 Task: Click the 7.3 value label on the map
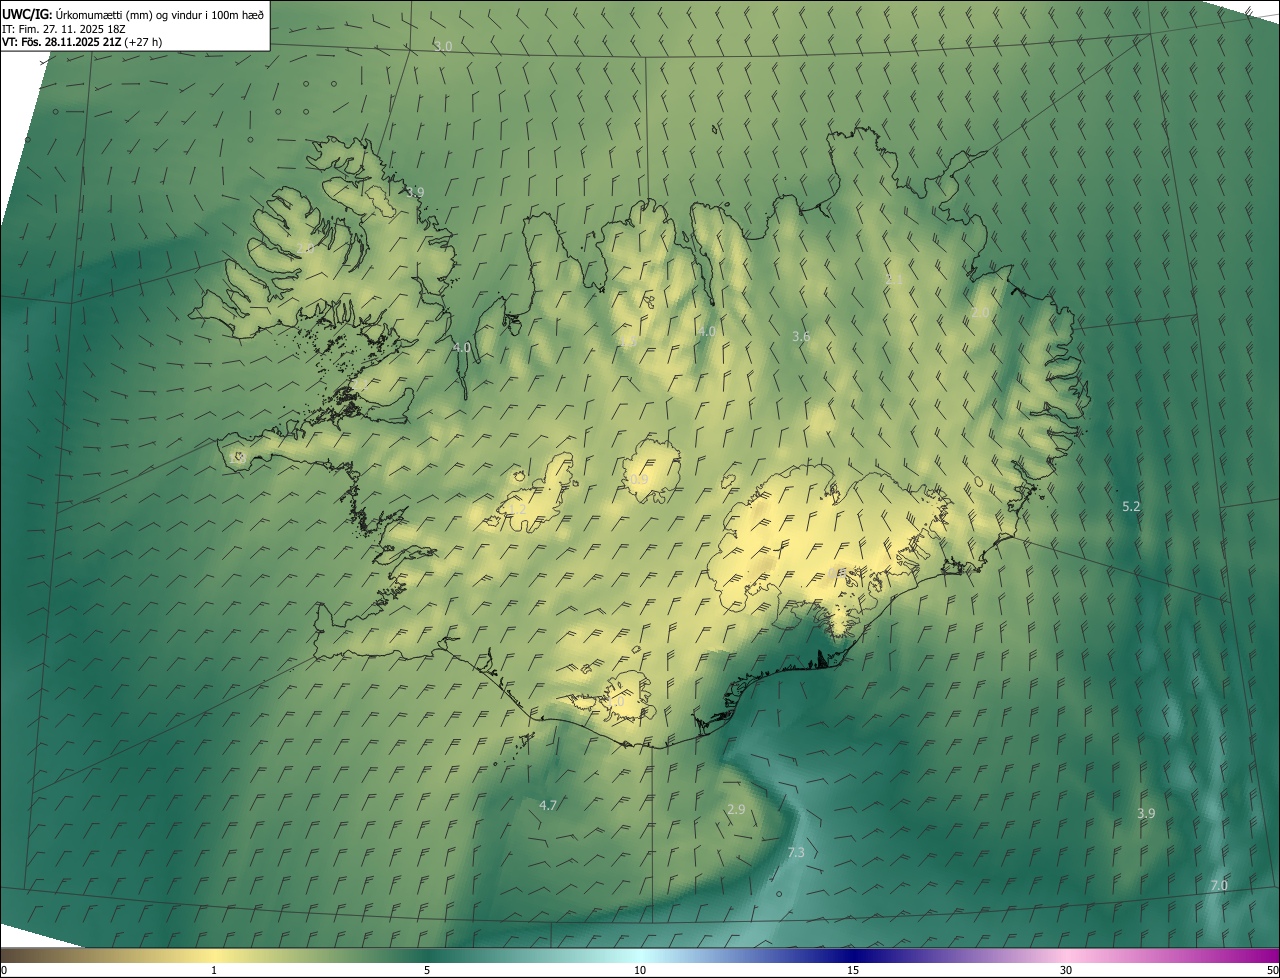click(796, 853)
